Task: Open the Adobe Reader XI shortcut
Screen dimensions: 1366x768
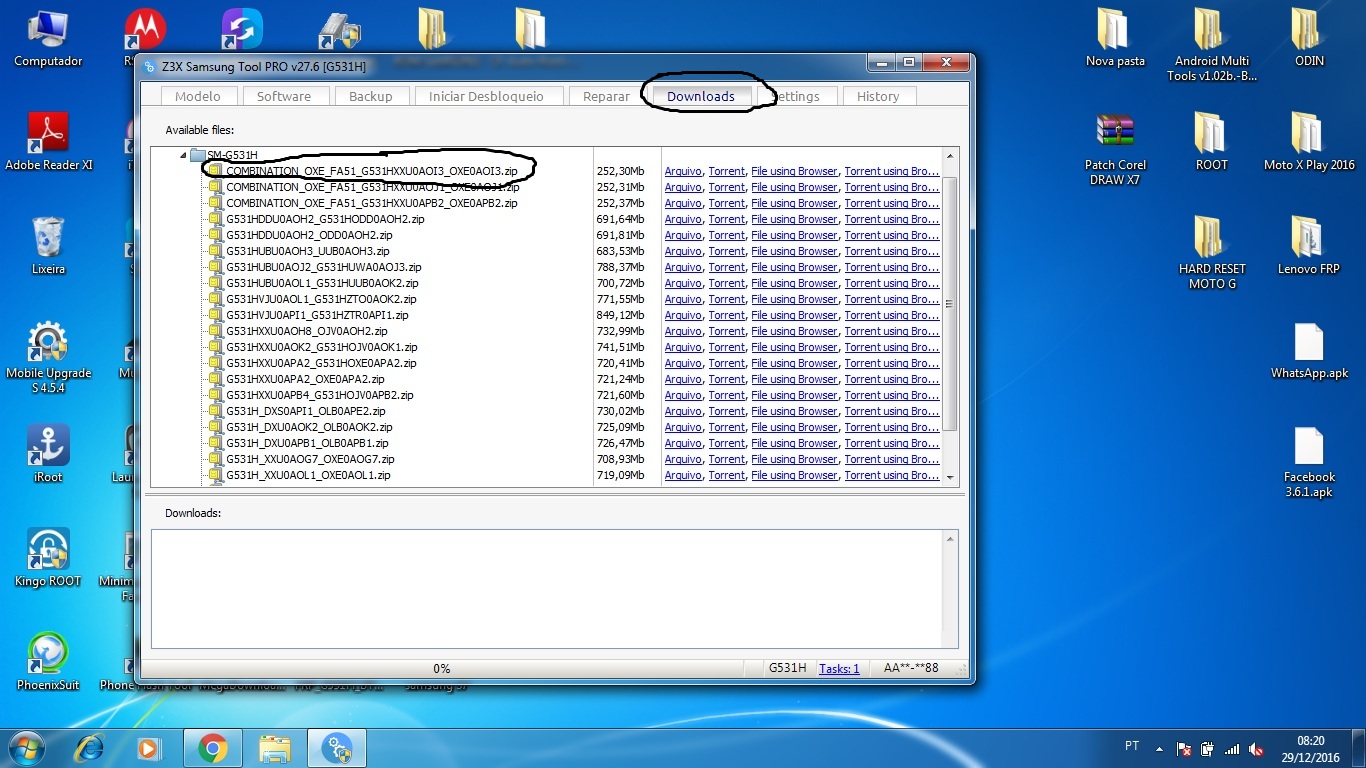Action: (48, 142)
